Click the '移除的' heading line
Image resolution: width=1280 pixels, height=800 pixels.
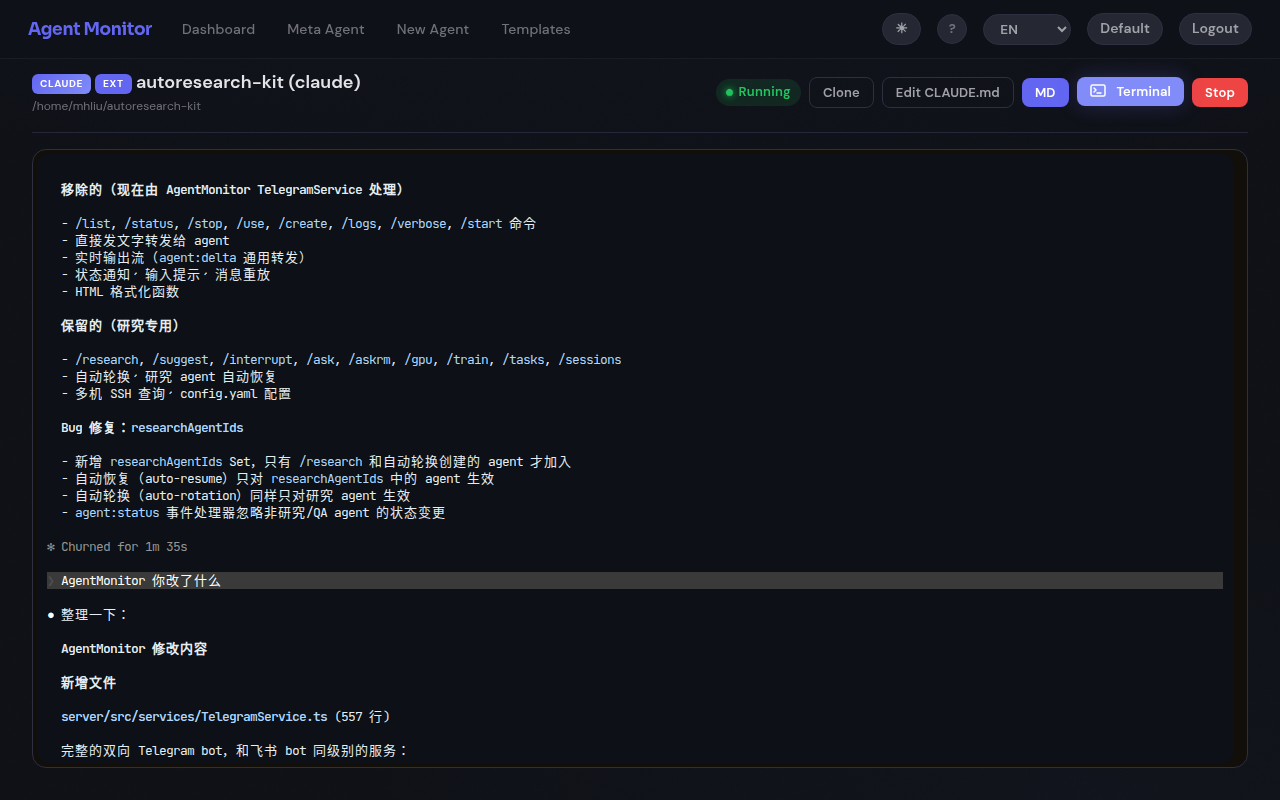click(232, 190)
